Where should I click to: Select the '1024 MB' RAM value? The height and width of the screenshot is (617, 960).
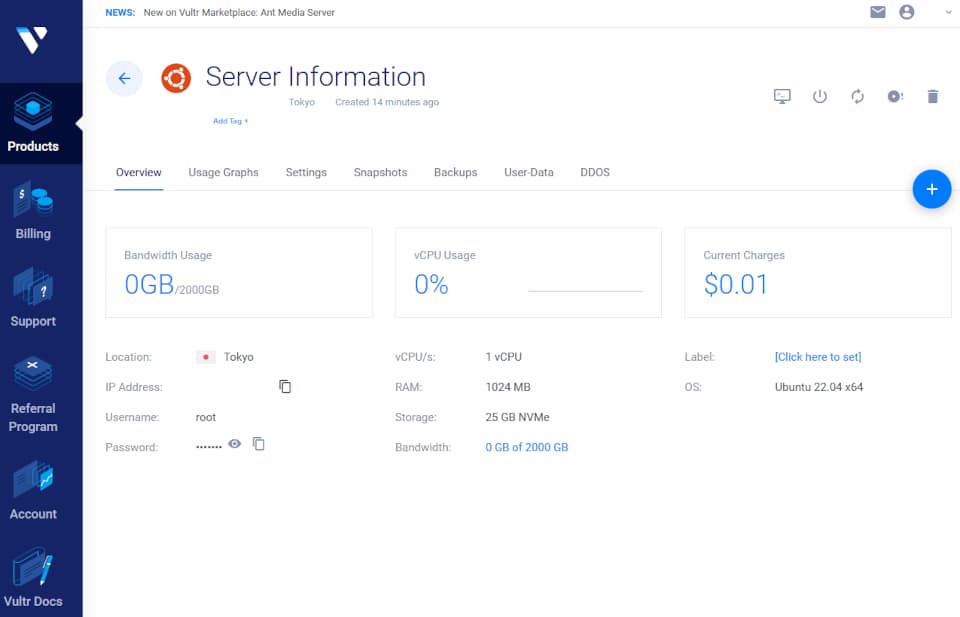point(508,387)
